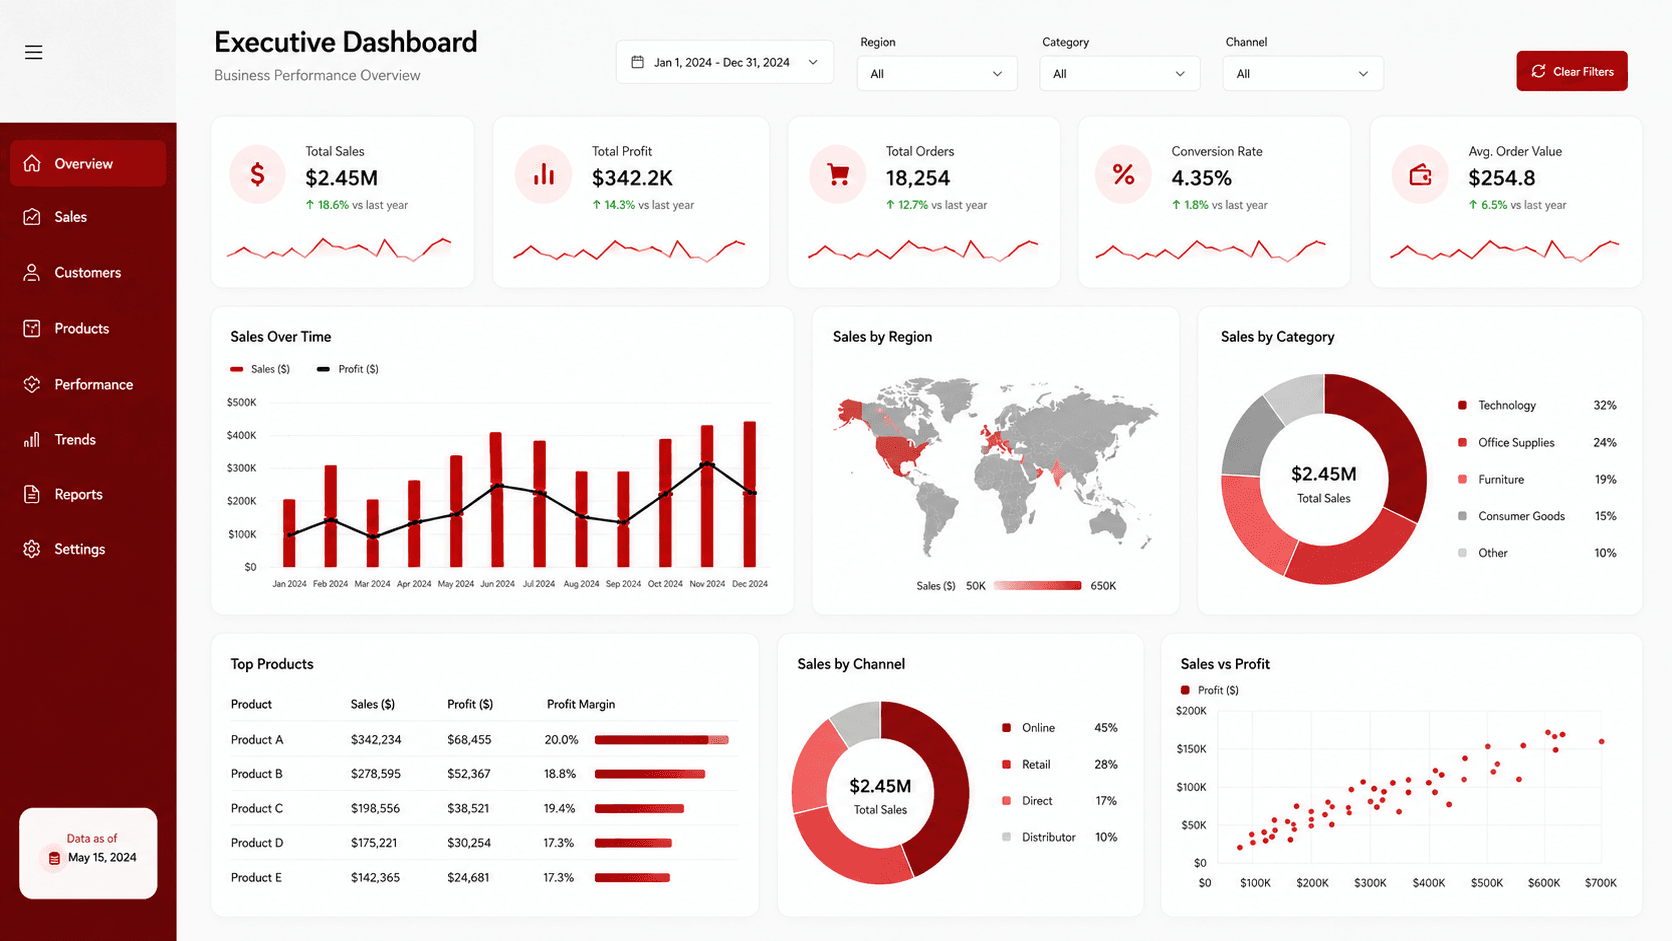Click the Trends bar icon
The image size is (1672, 941).
click(32, 439)
